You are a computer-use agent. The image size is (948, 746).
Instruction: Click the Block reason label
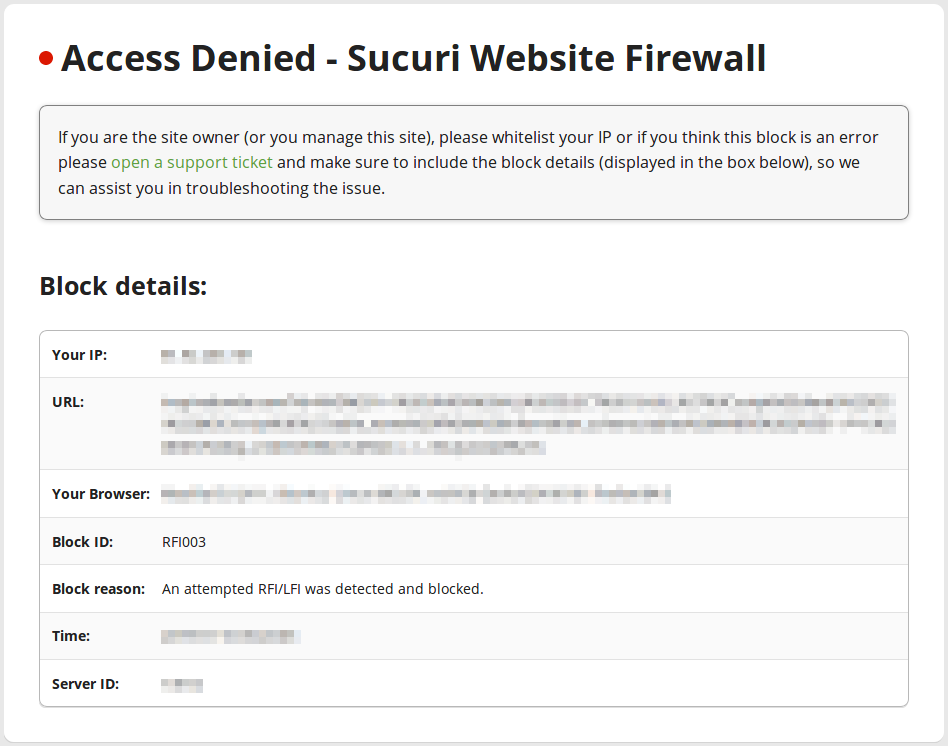pos(99,589)
